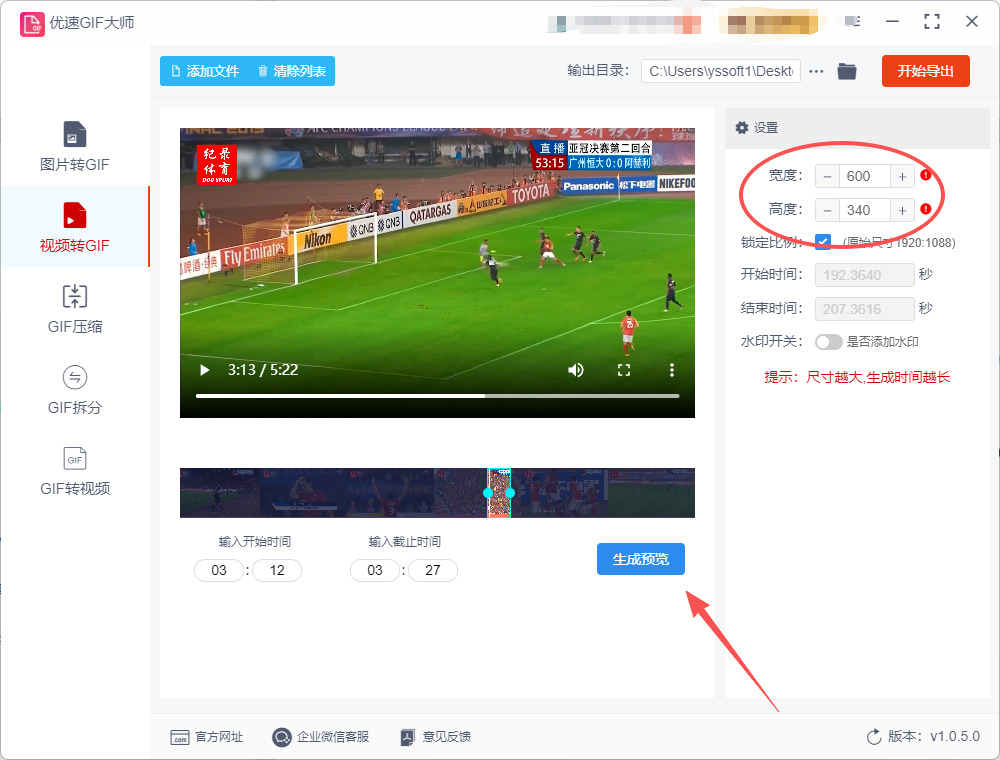Select the GIF压缩 sidebar icon
This screenshot has height=760, width=1000.
75,296
